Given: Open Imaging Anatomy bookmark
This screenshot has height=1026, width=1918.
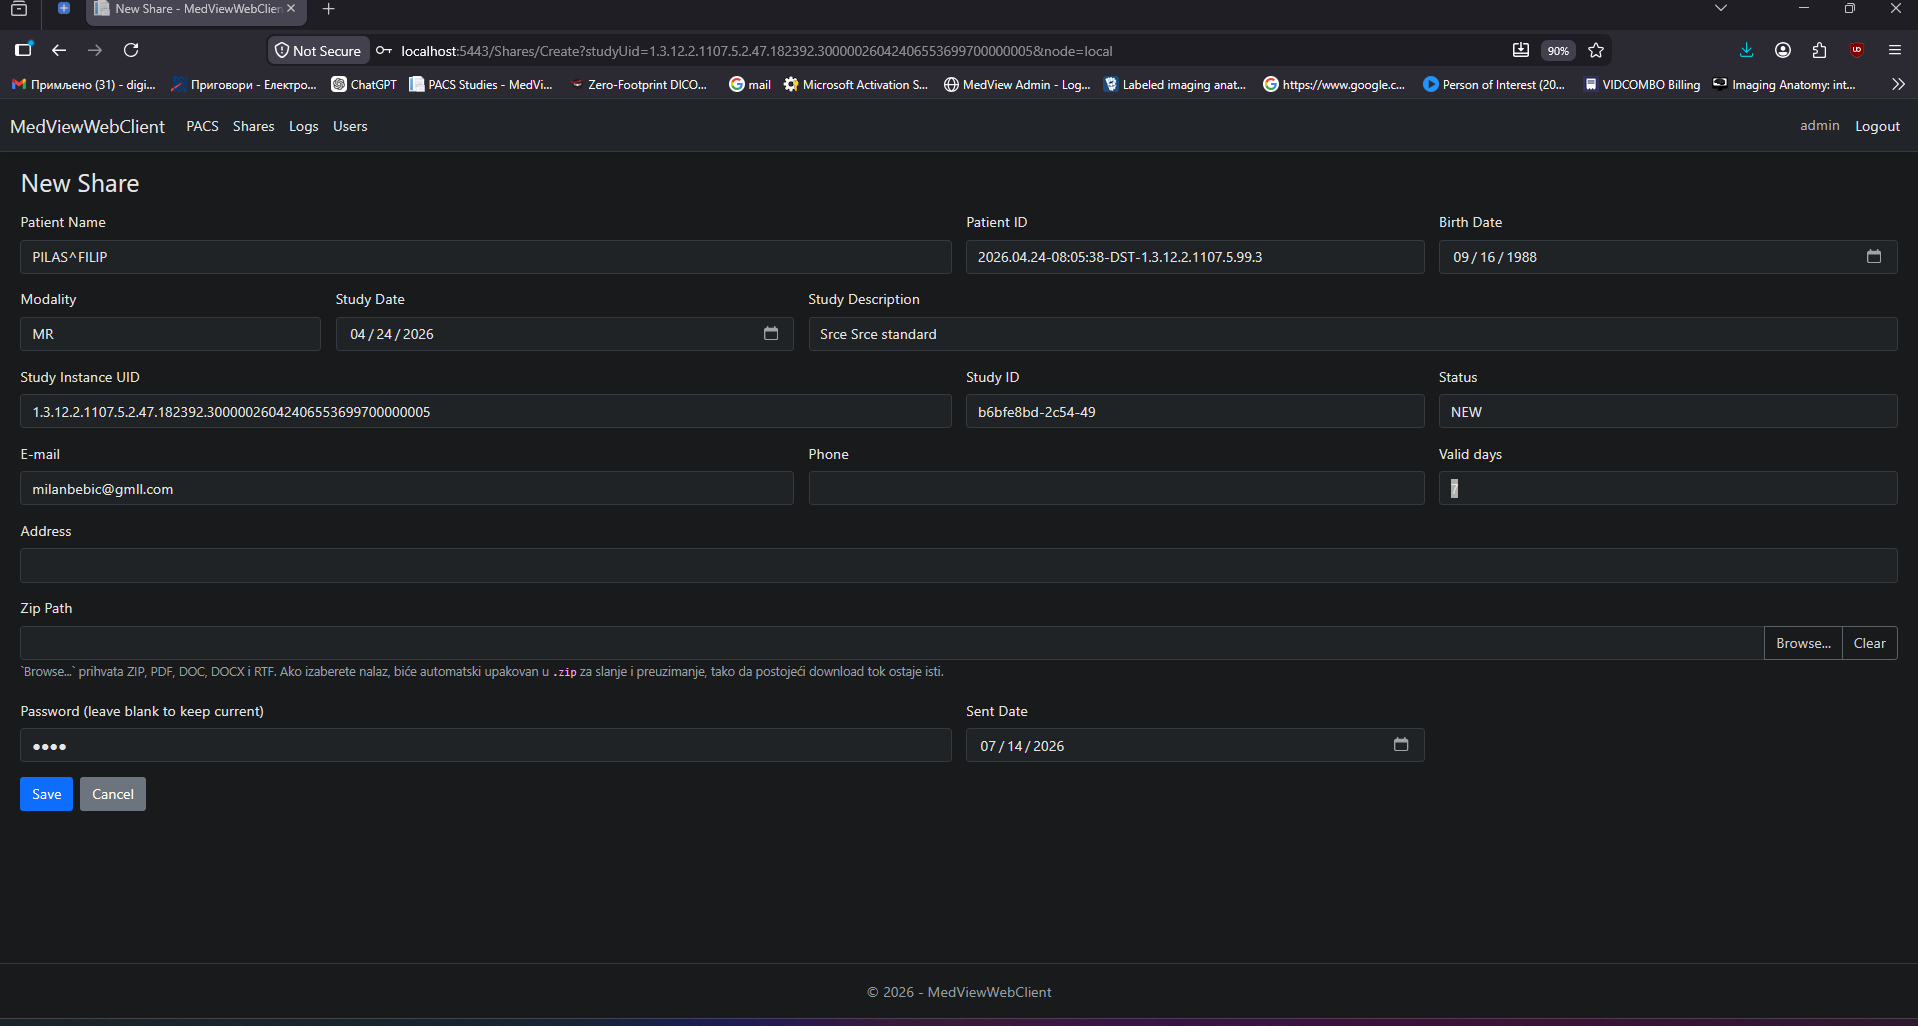Looking at the screenshot, I should click(1784, 85).
